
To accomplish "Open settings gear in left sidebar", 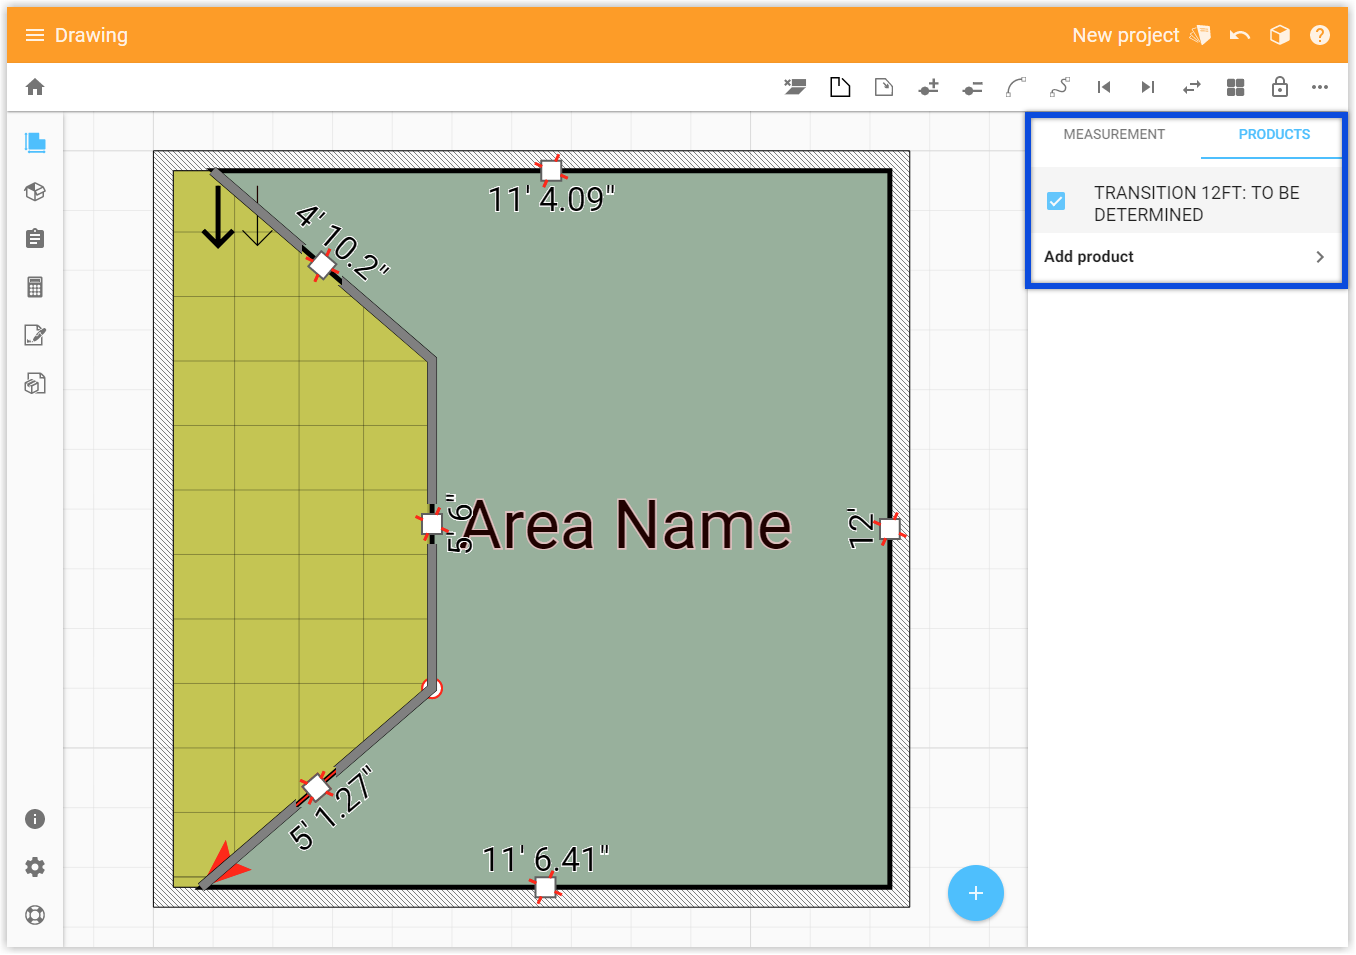I will click(35, 867).
